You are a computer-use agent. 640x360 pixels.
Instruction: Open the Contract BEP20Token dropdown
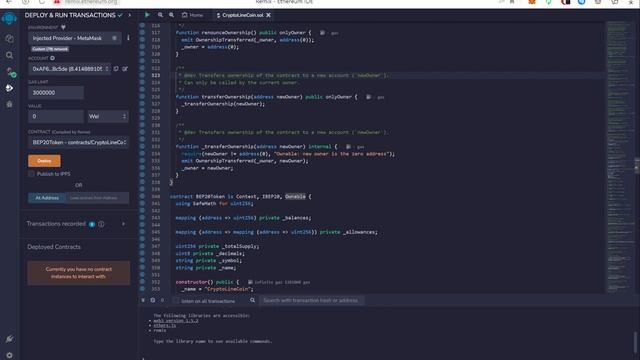click(78, 142)
